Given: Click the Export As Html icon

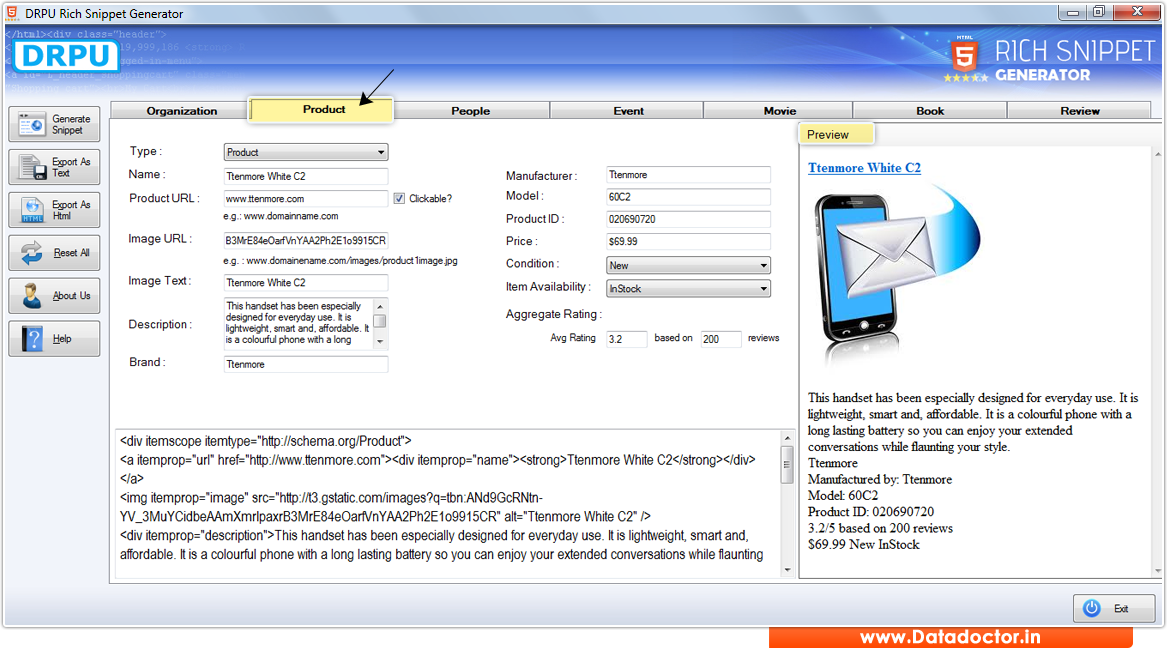Looking at the screenshot, I should [x=32, y=211].
